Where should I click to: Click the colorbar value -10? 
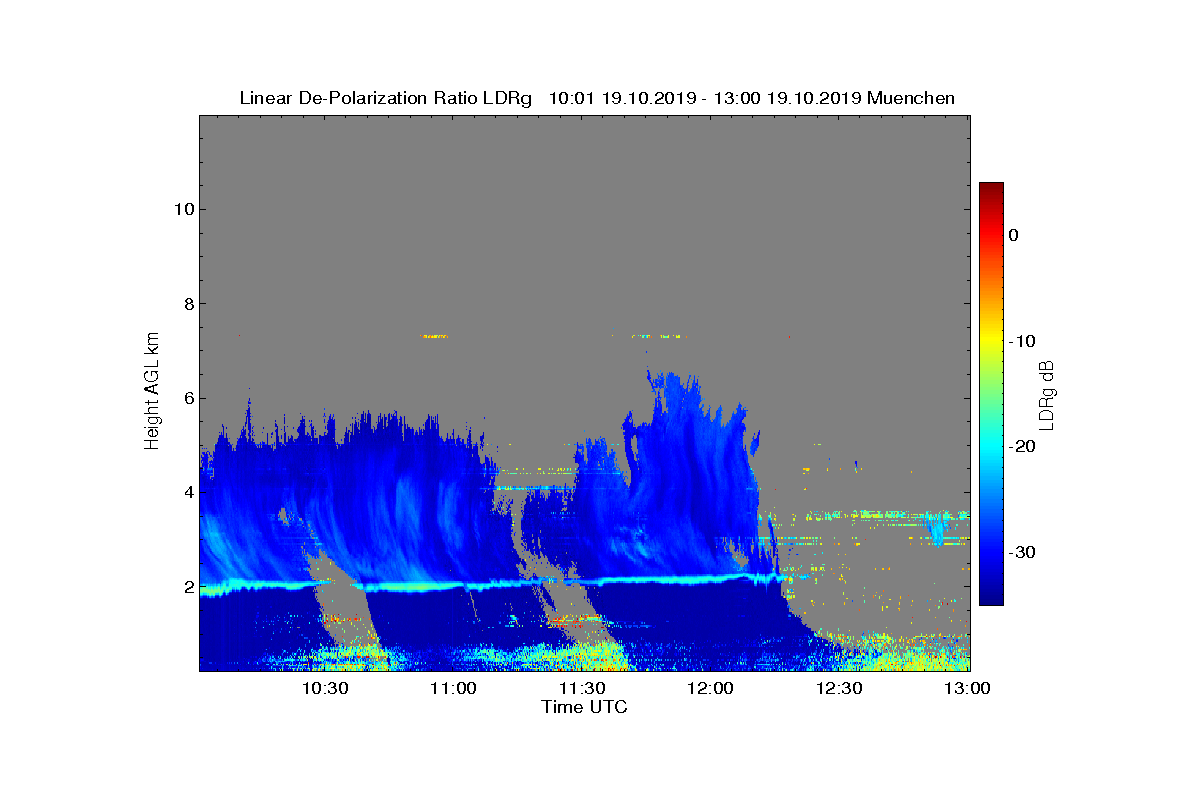pyautogui.click(x=1020, y=341)
